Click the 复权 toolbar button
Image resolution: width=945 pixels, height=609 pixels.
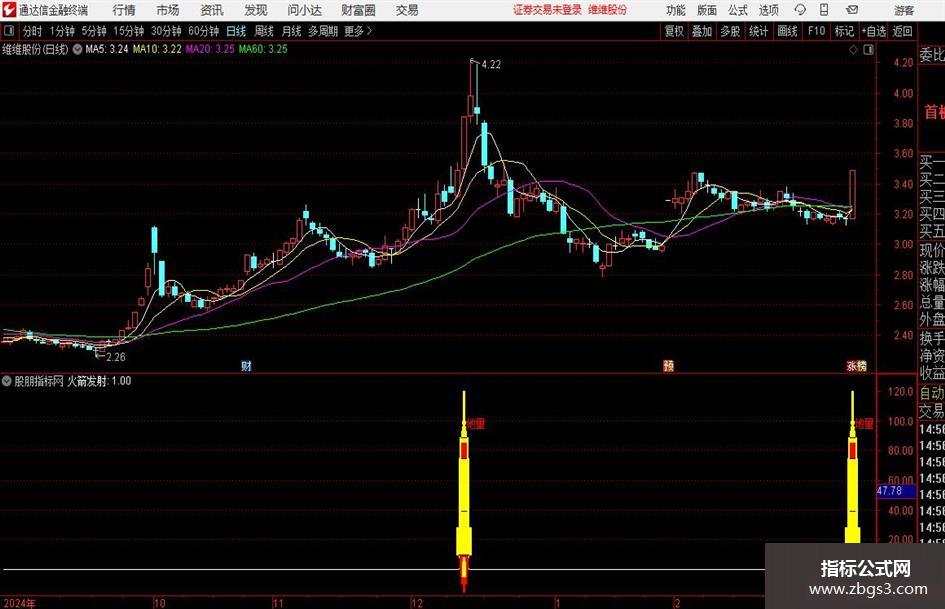pyautogui.click(x=674, y=31)
